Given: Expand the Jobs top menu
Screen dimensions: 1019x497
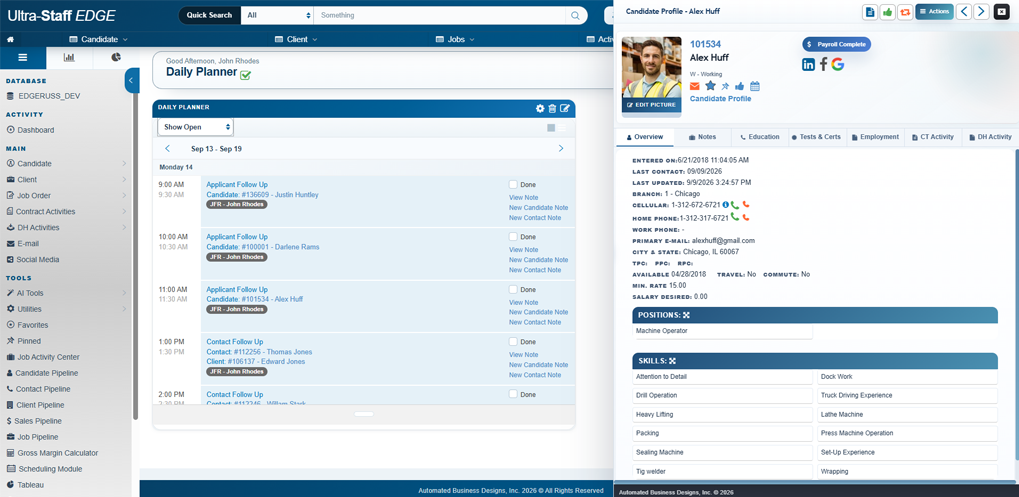Looking at the screenshot, I should [456, 40].
